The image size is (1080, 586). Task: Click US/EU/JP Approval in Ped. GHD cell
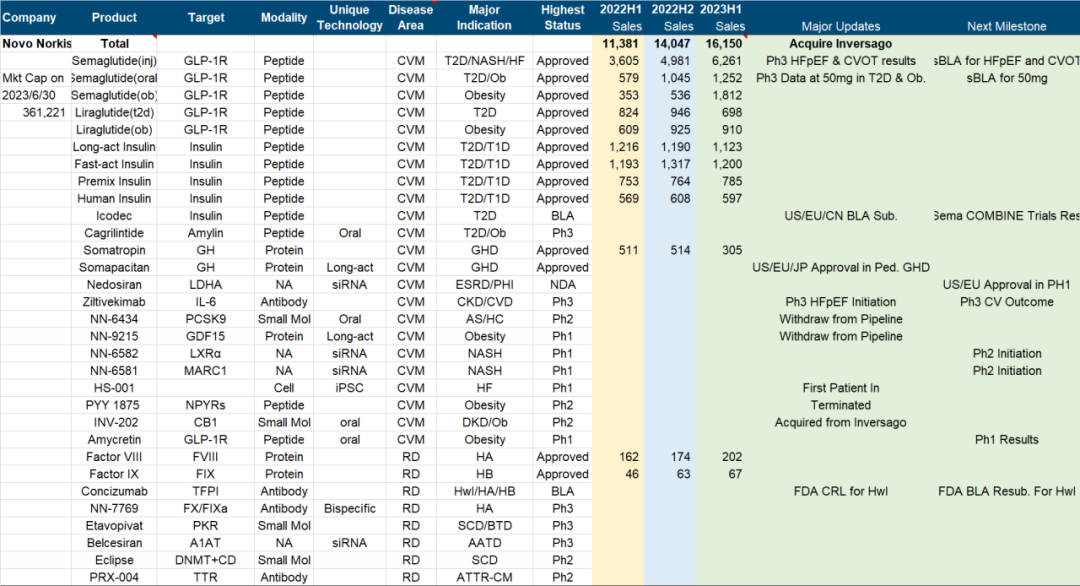click(840, 267)
